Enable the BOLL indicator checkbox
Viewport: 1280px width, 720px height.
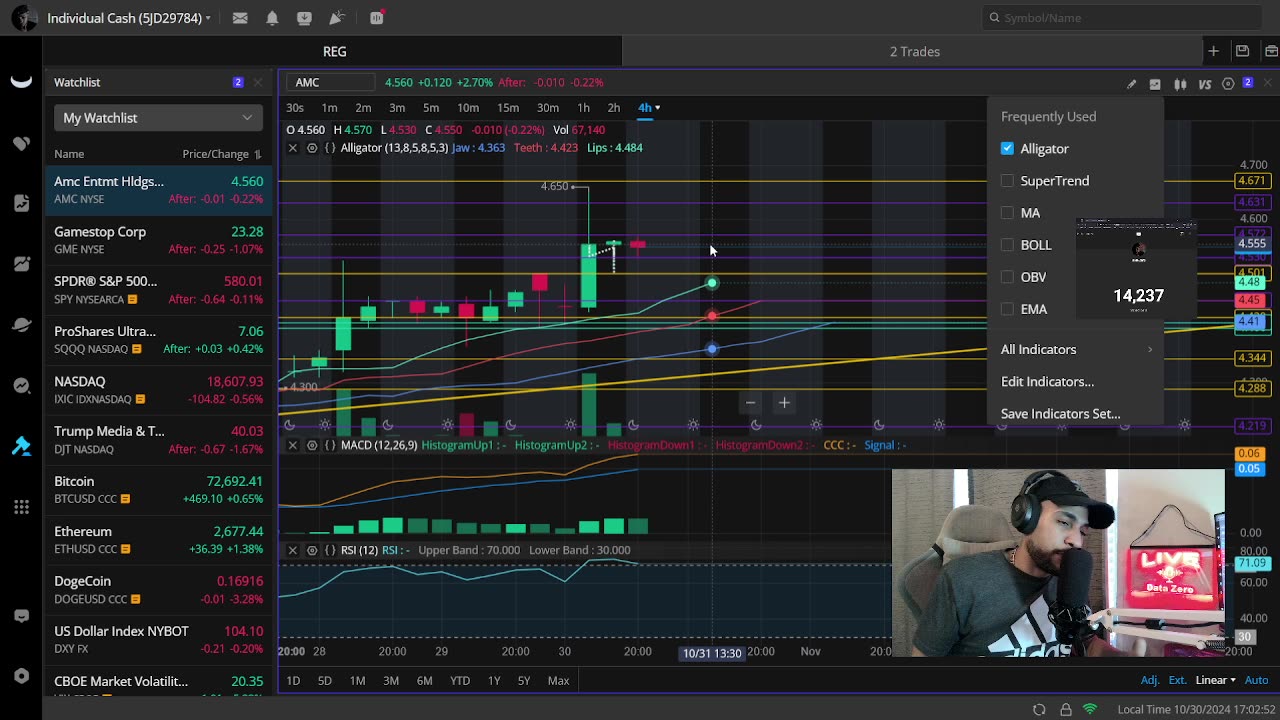click(1007, 244)
